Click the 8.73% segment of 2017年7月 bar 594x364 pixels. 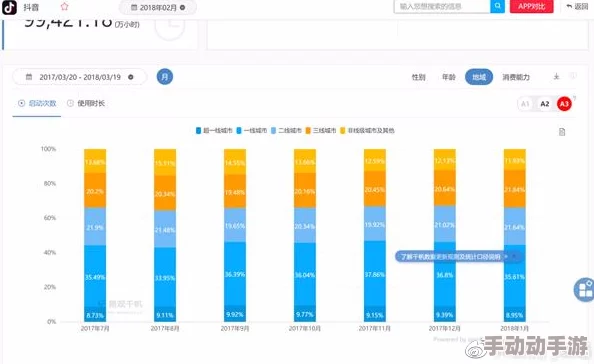(95, 314)
